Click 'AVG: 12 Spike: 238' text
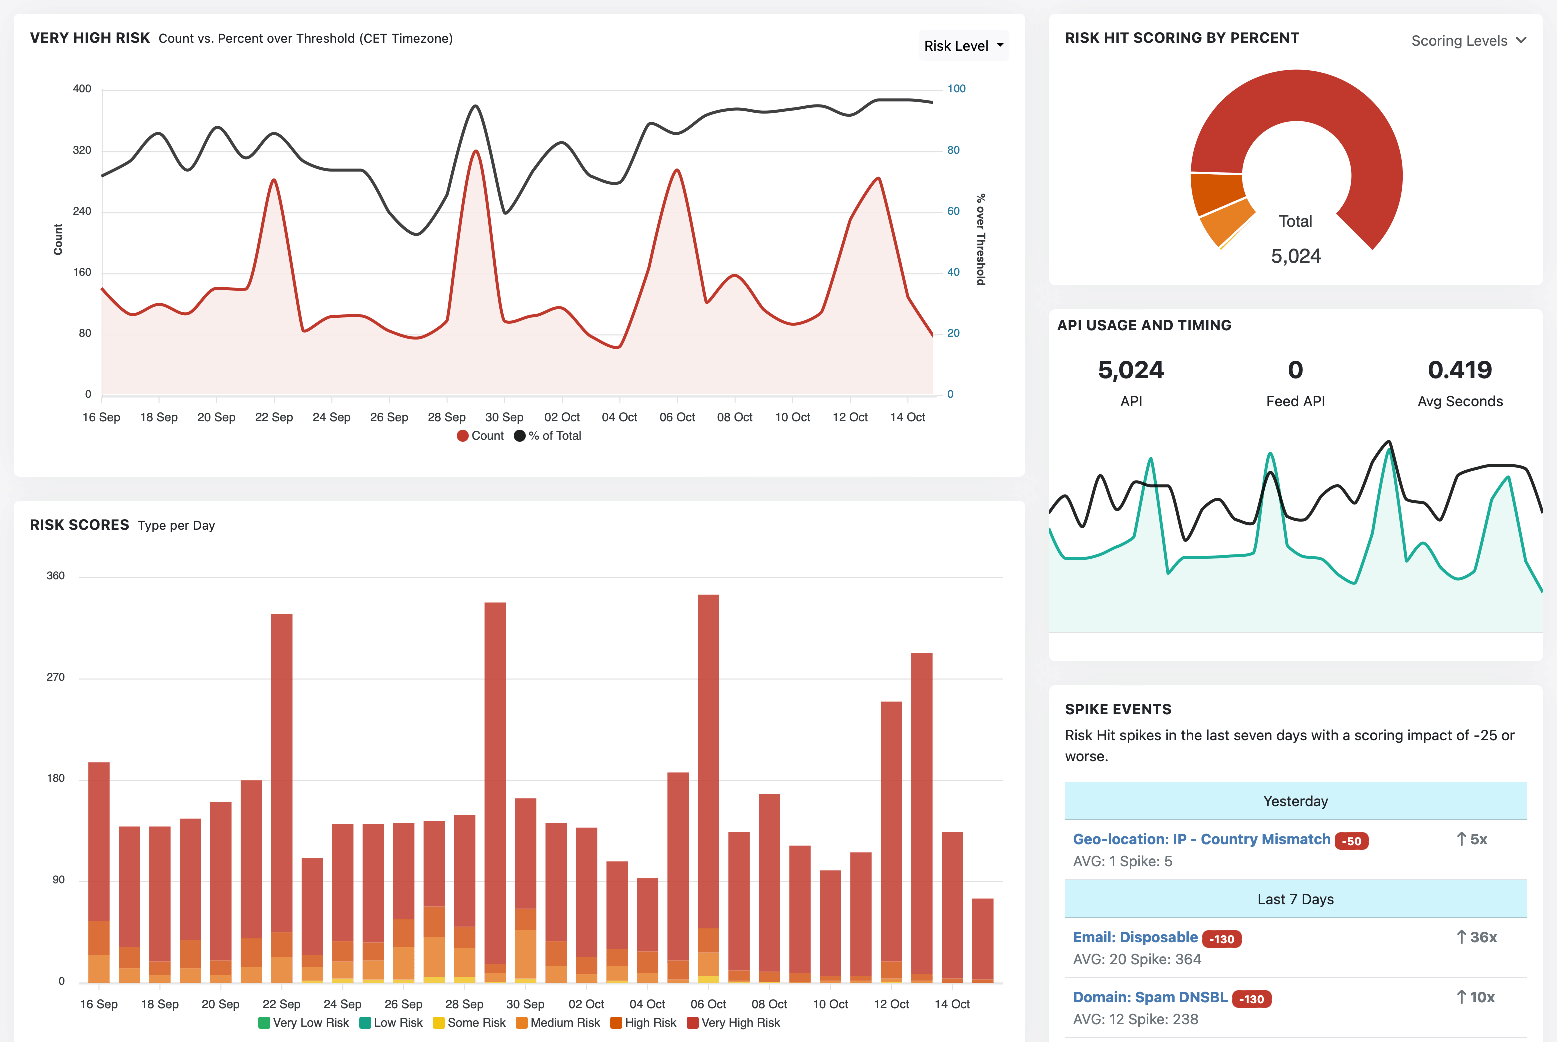This screenshot has width=1557, height=1042. pos(1136,1019)
